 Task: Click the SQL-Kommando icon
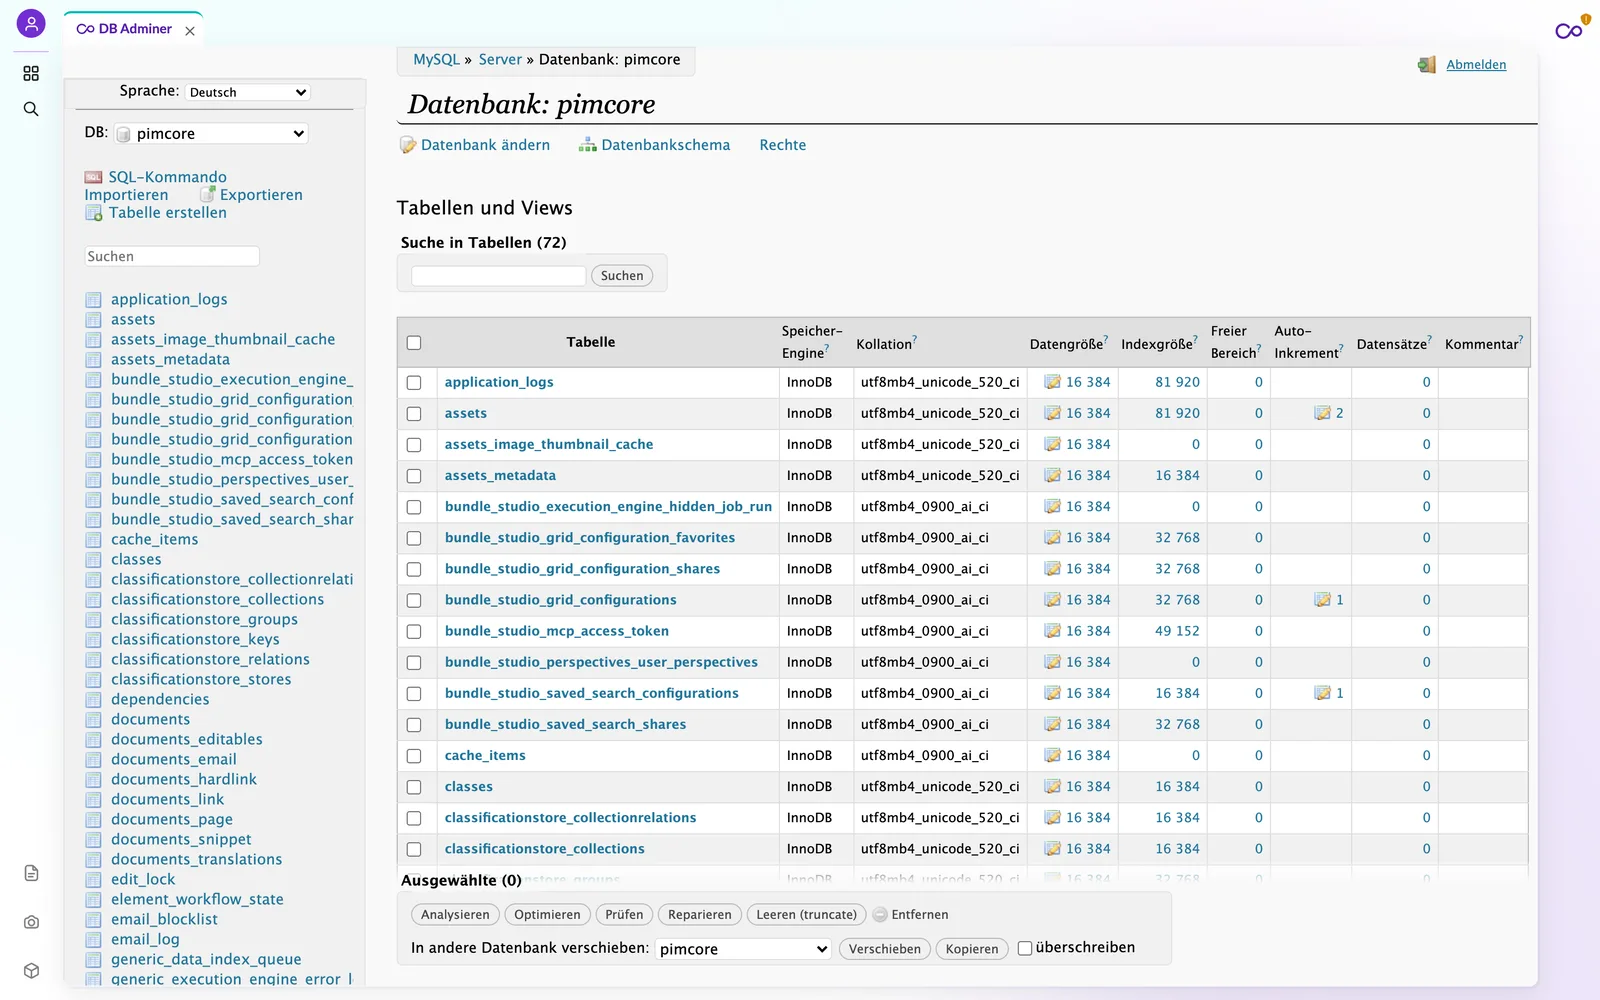[x=93, y=177]
